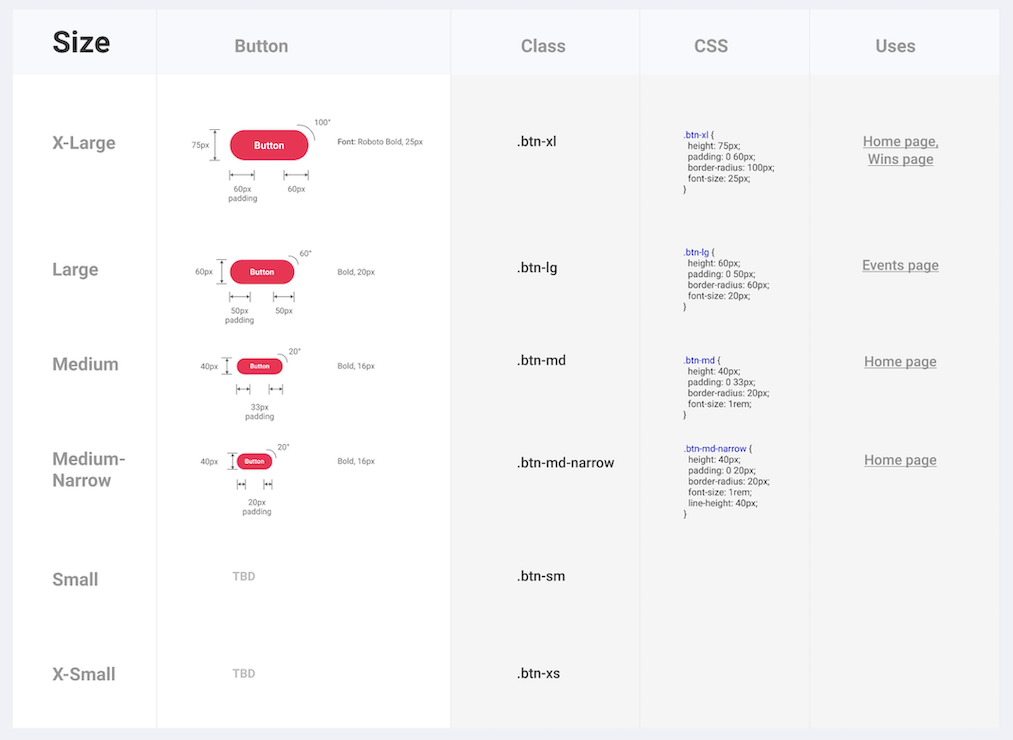Open the Home page link in Medium row
This screenshot has height=740, width=1013.
900,361
